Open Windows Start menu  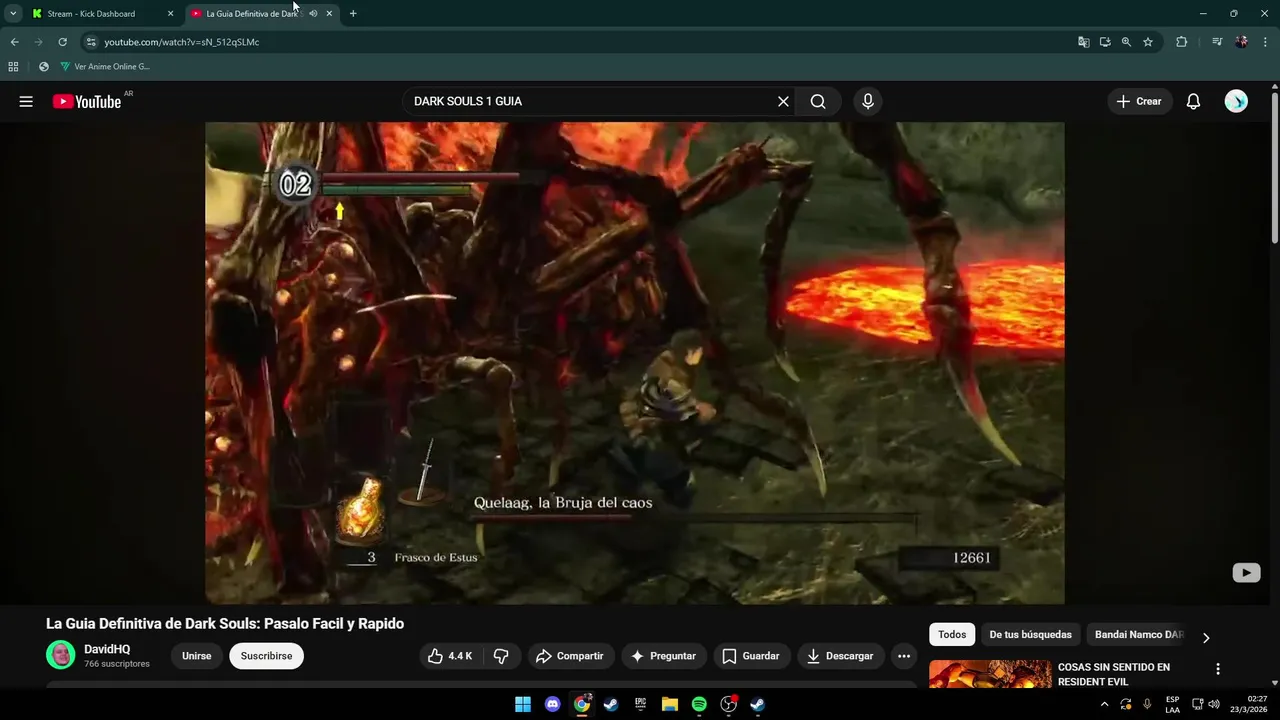click(523, 704)
